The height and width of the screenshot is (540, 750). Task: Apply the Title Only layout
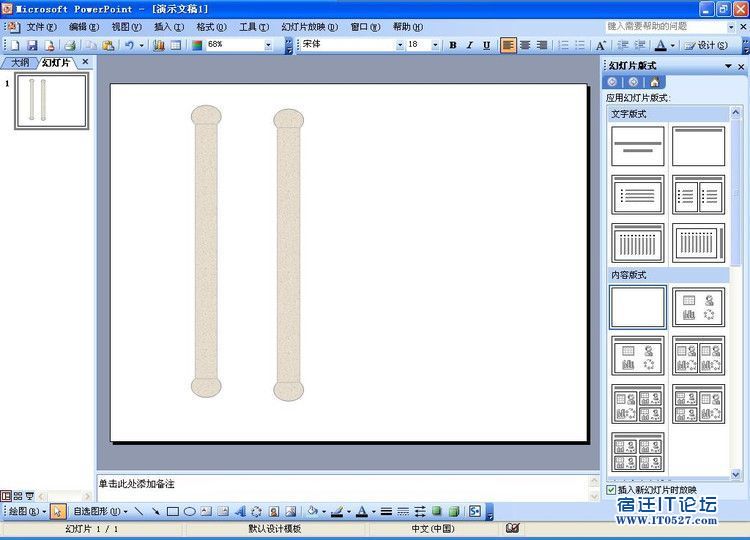tap(698, 146)
